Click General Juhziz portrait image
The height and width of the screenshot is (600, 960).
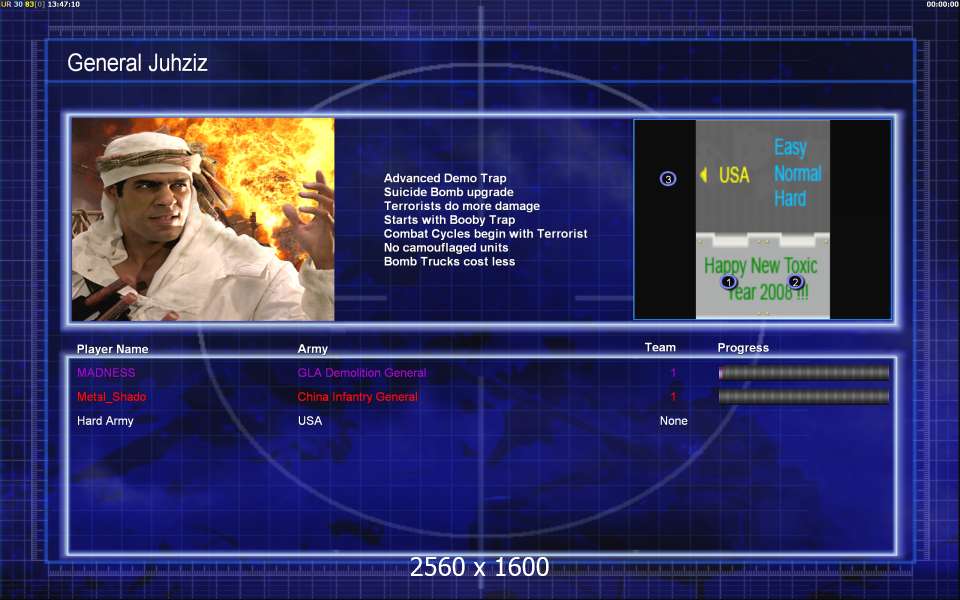click(203, 219)
